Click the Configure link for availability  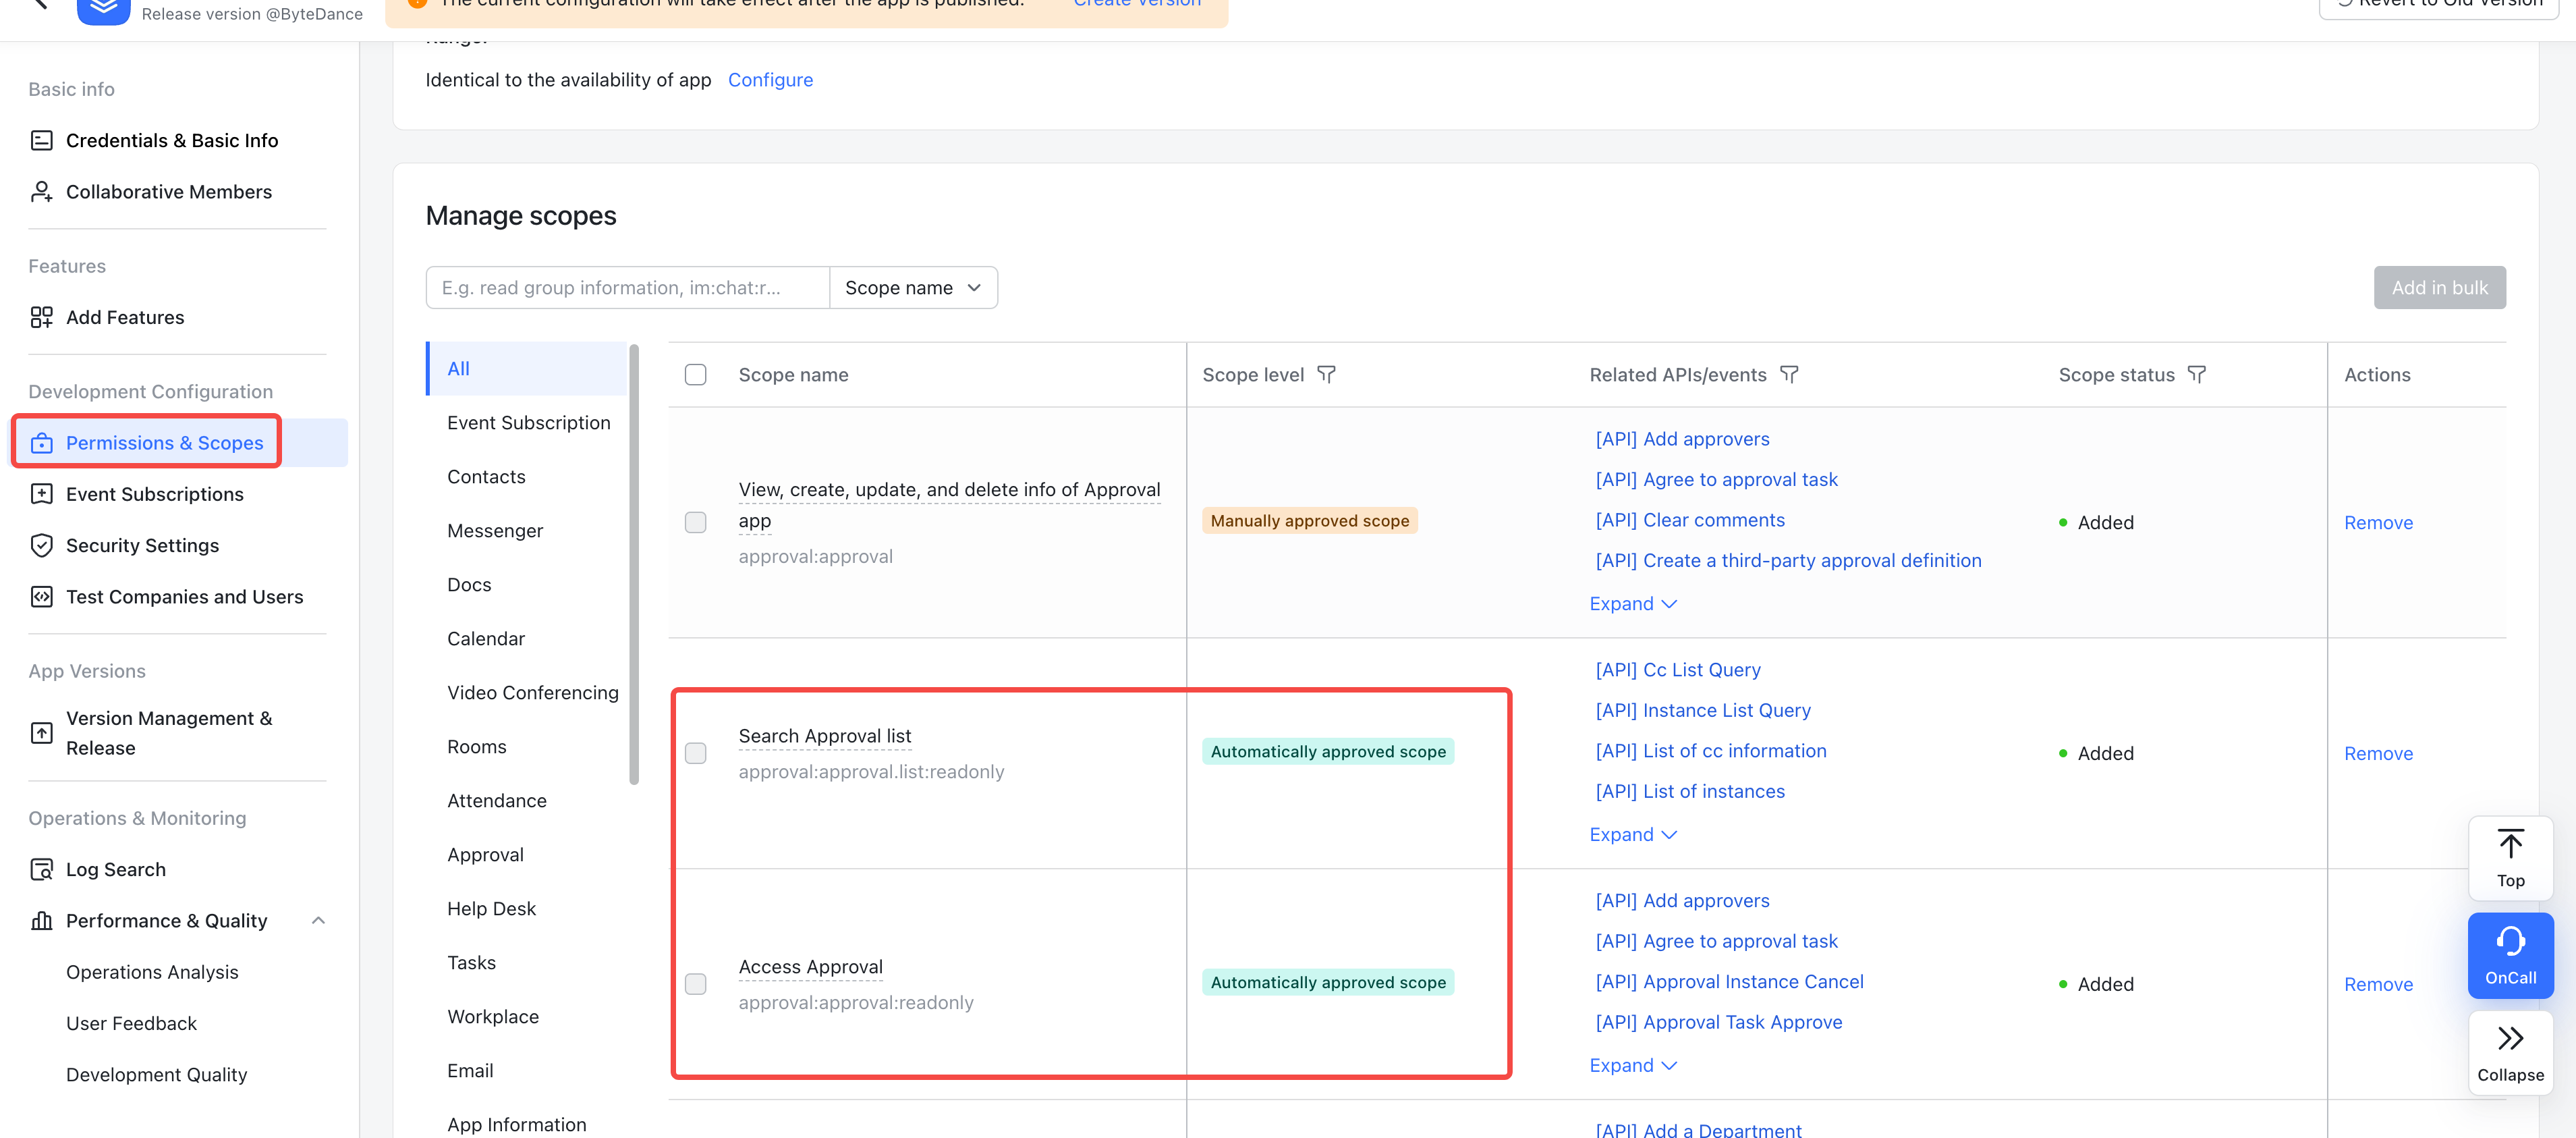coord(770,79)
